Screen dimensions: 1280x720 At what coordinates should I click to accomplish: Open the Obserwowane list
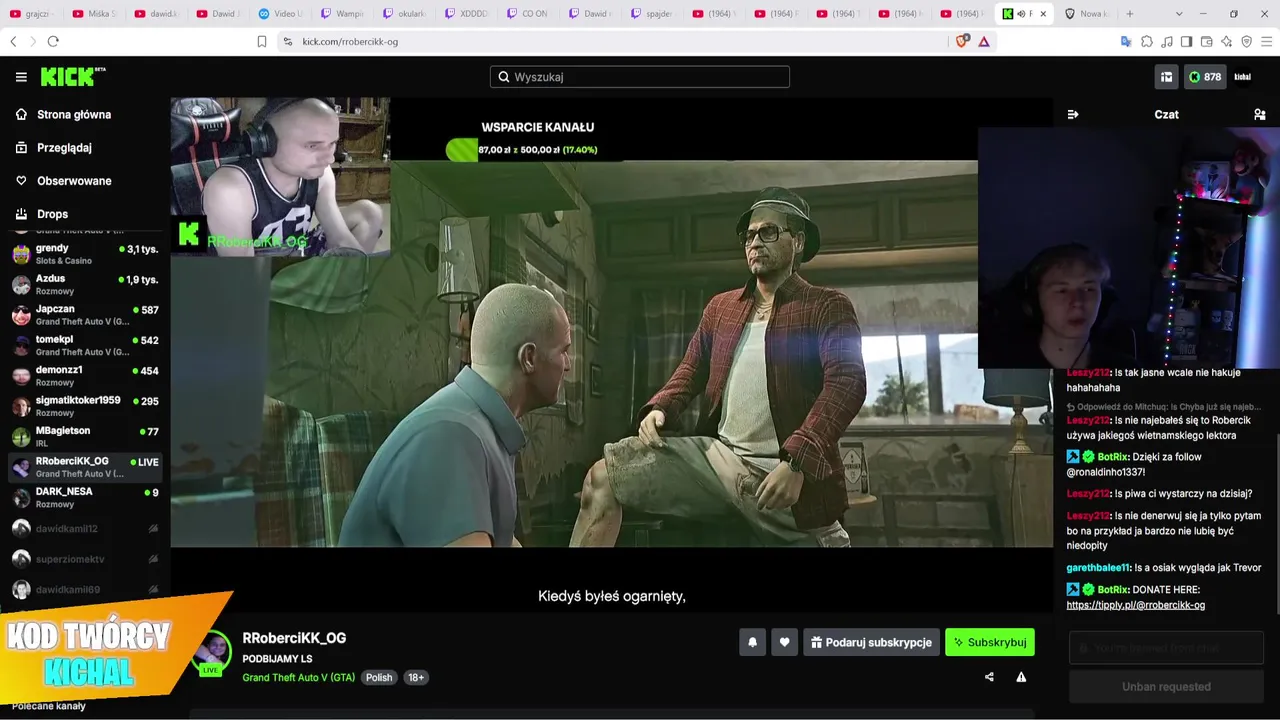pos(74,181)
